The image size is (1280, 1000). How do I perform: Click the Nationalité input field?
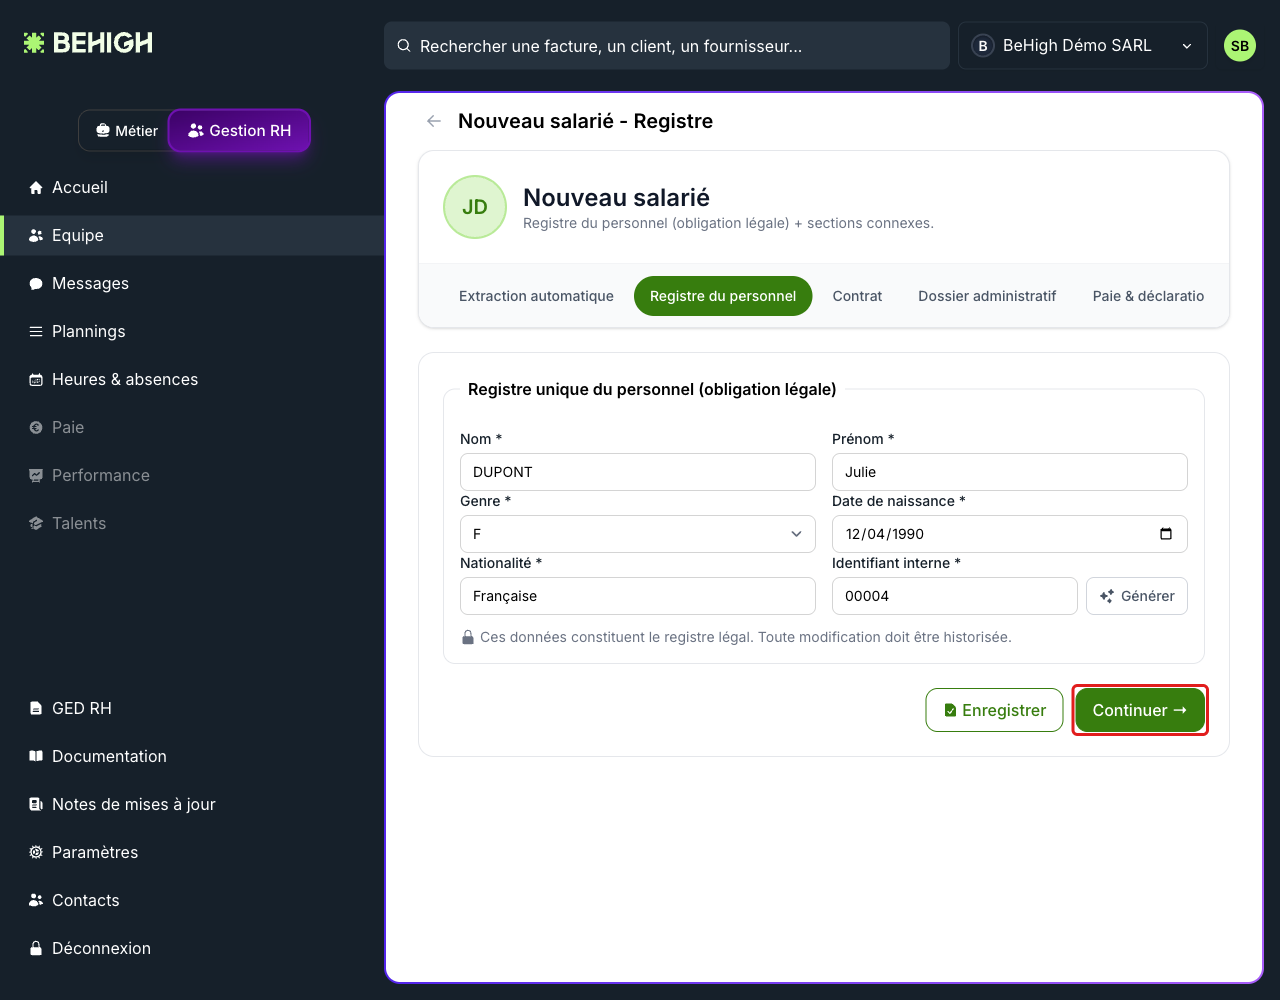[638, 596]
